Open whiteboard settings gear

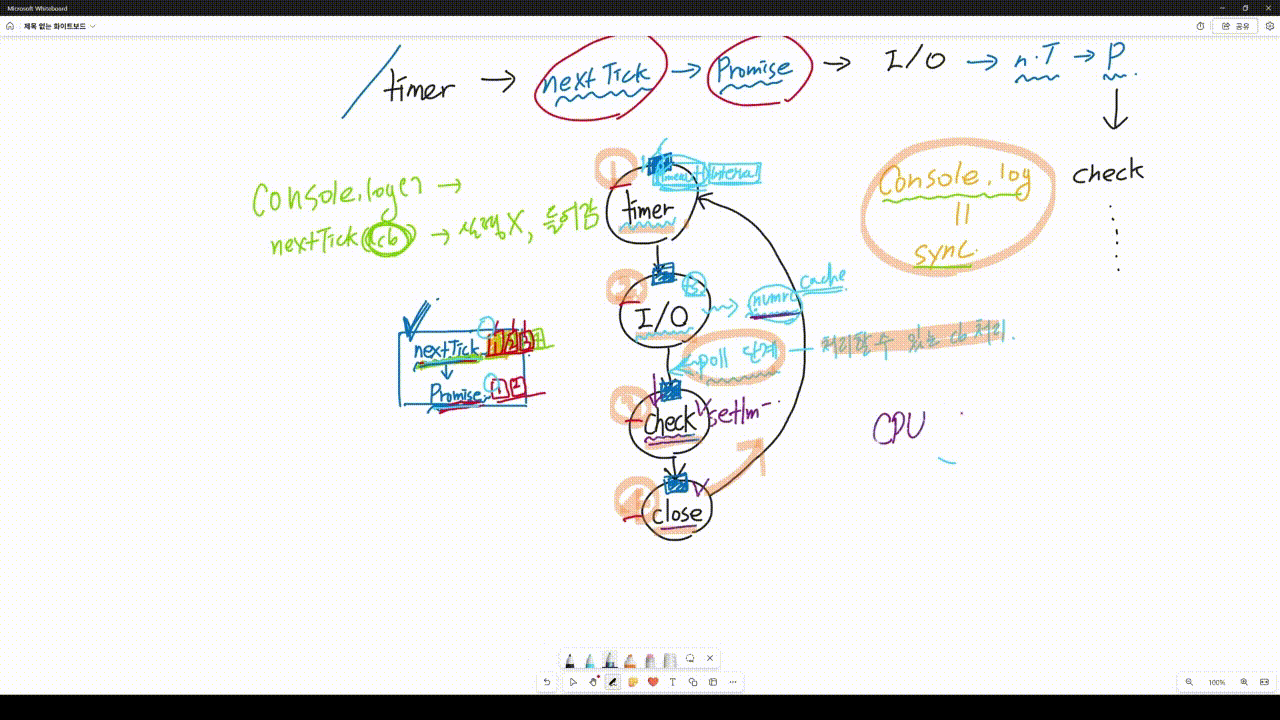click(1268, 26)
